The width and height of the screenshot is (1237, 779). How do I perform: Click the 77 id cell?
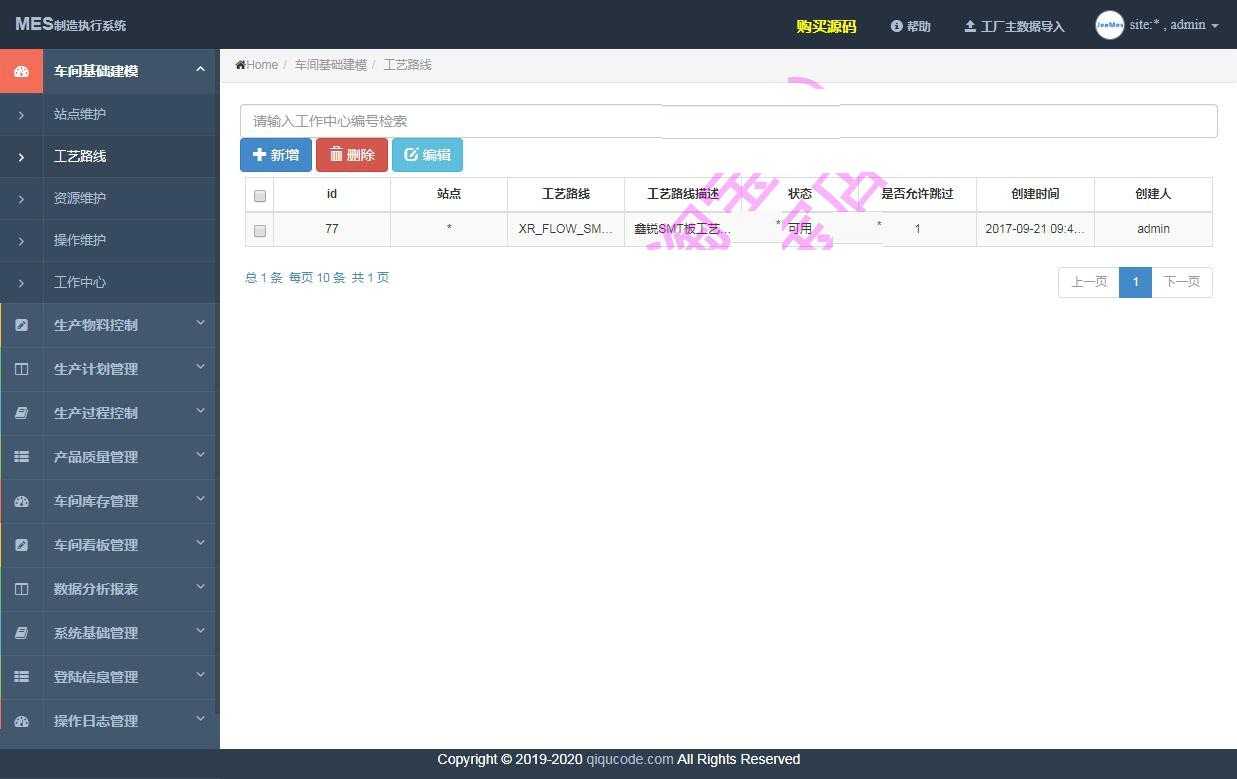coord(332,229)
